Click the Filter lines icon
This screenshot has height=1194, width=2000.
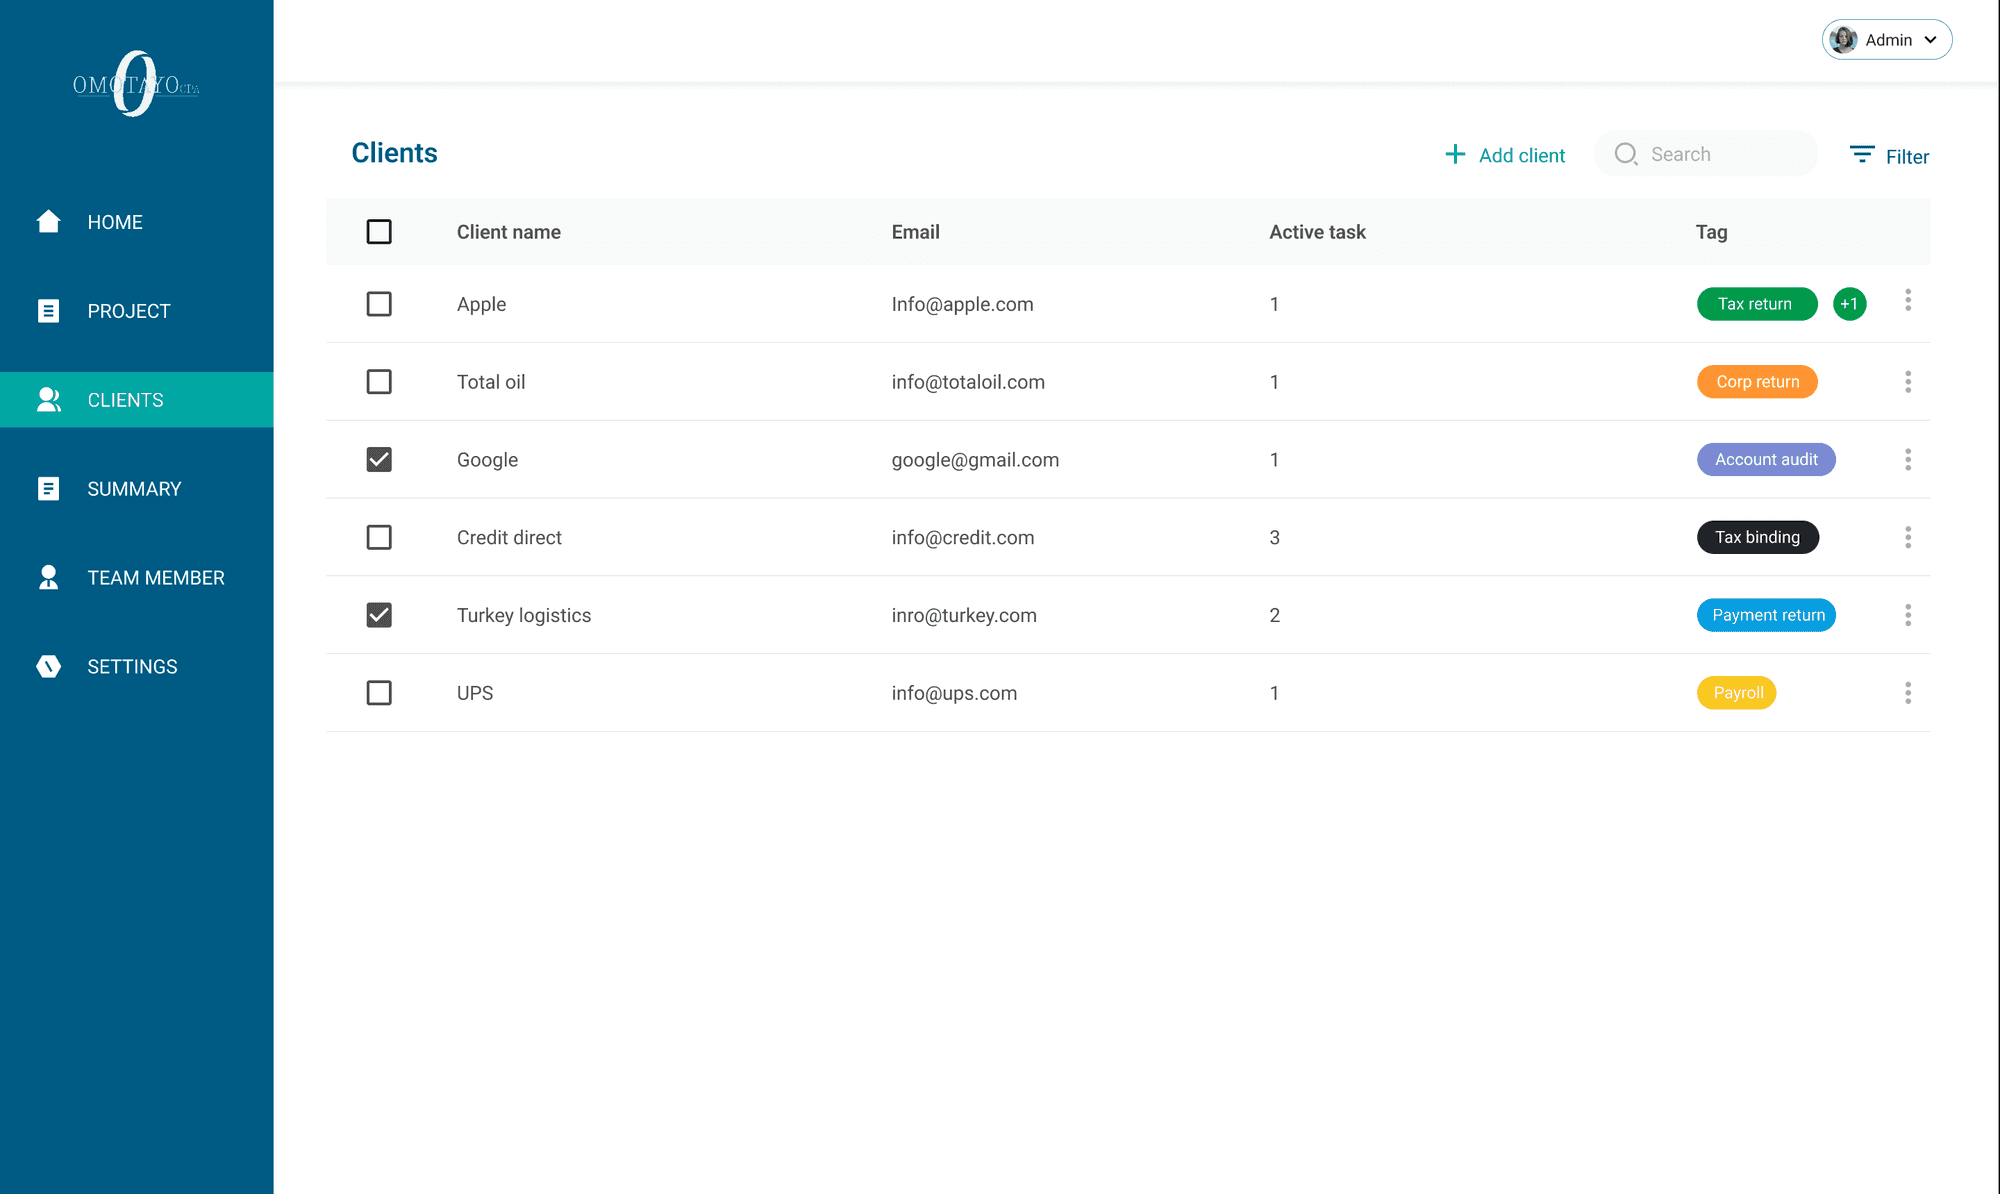pyautogui.click(x=1861, y=155)
